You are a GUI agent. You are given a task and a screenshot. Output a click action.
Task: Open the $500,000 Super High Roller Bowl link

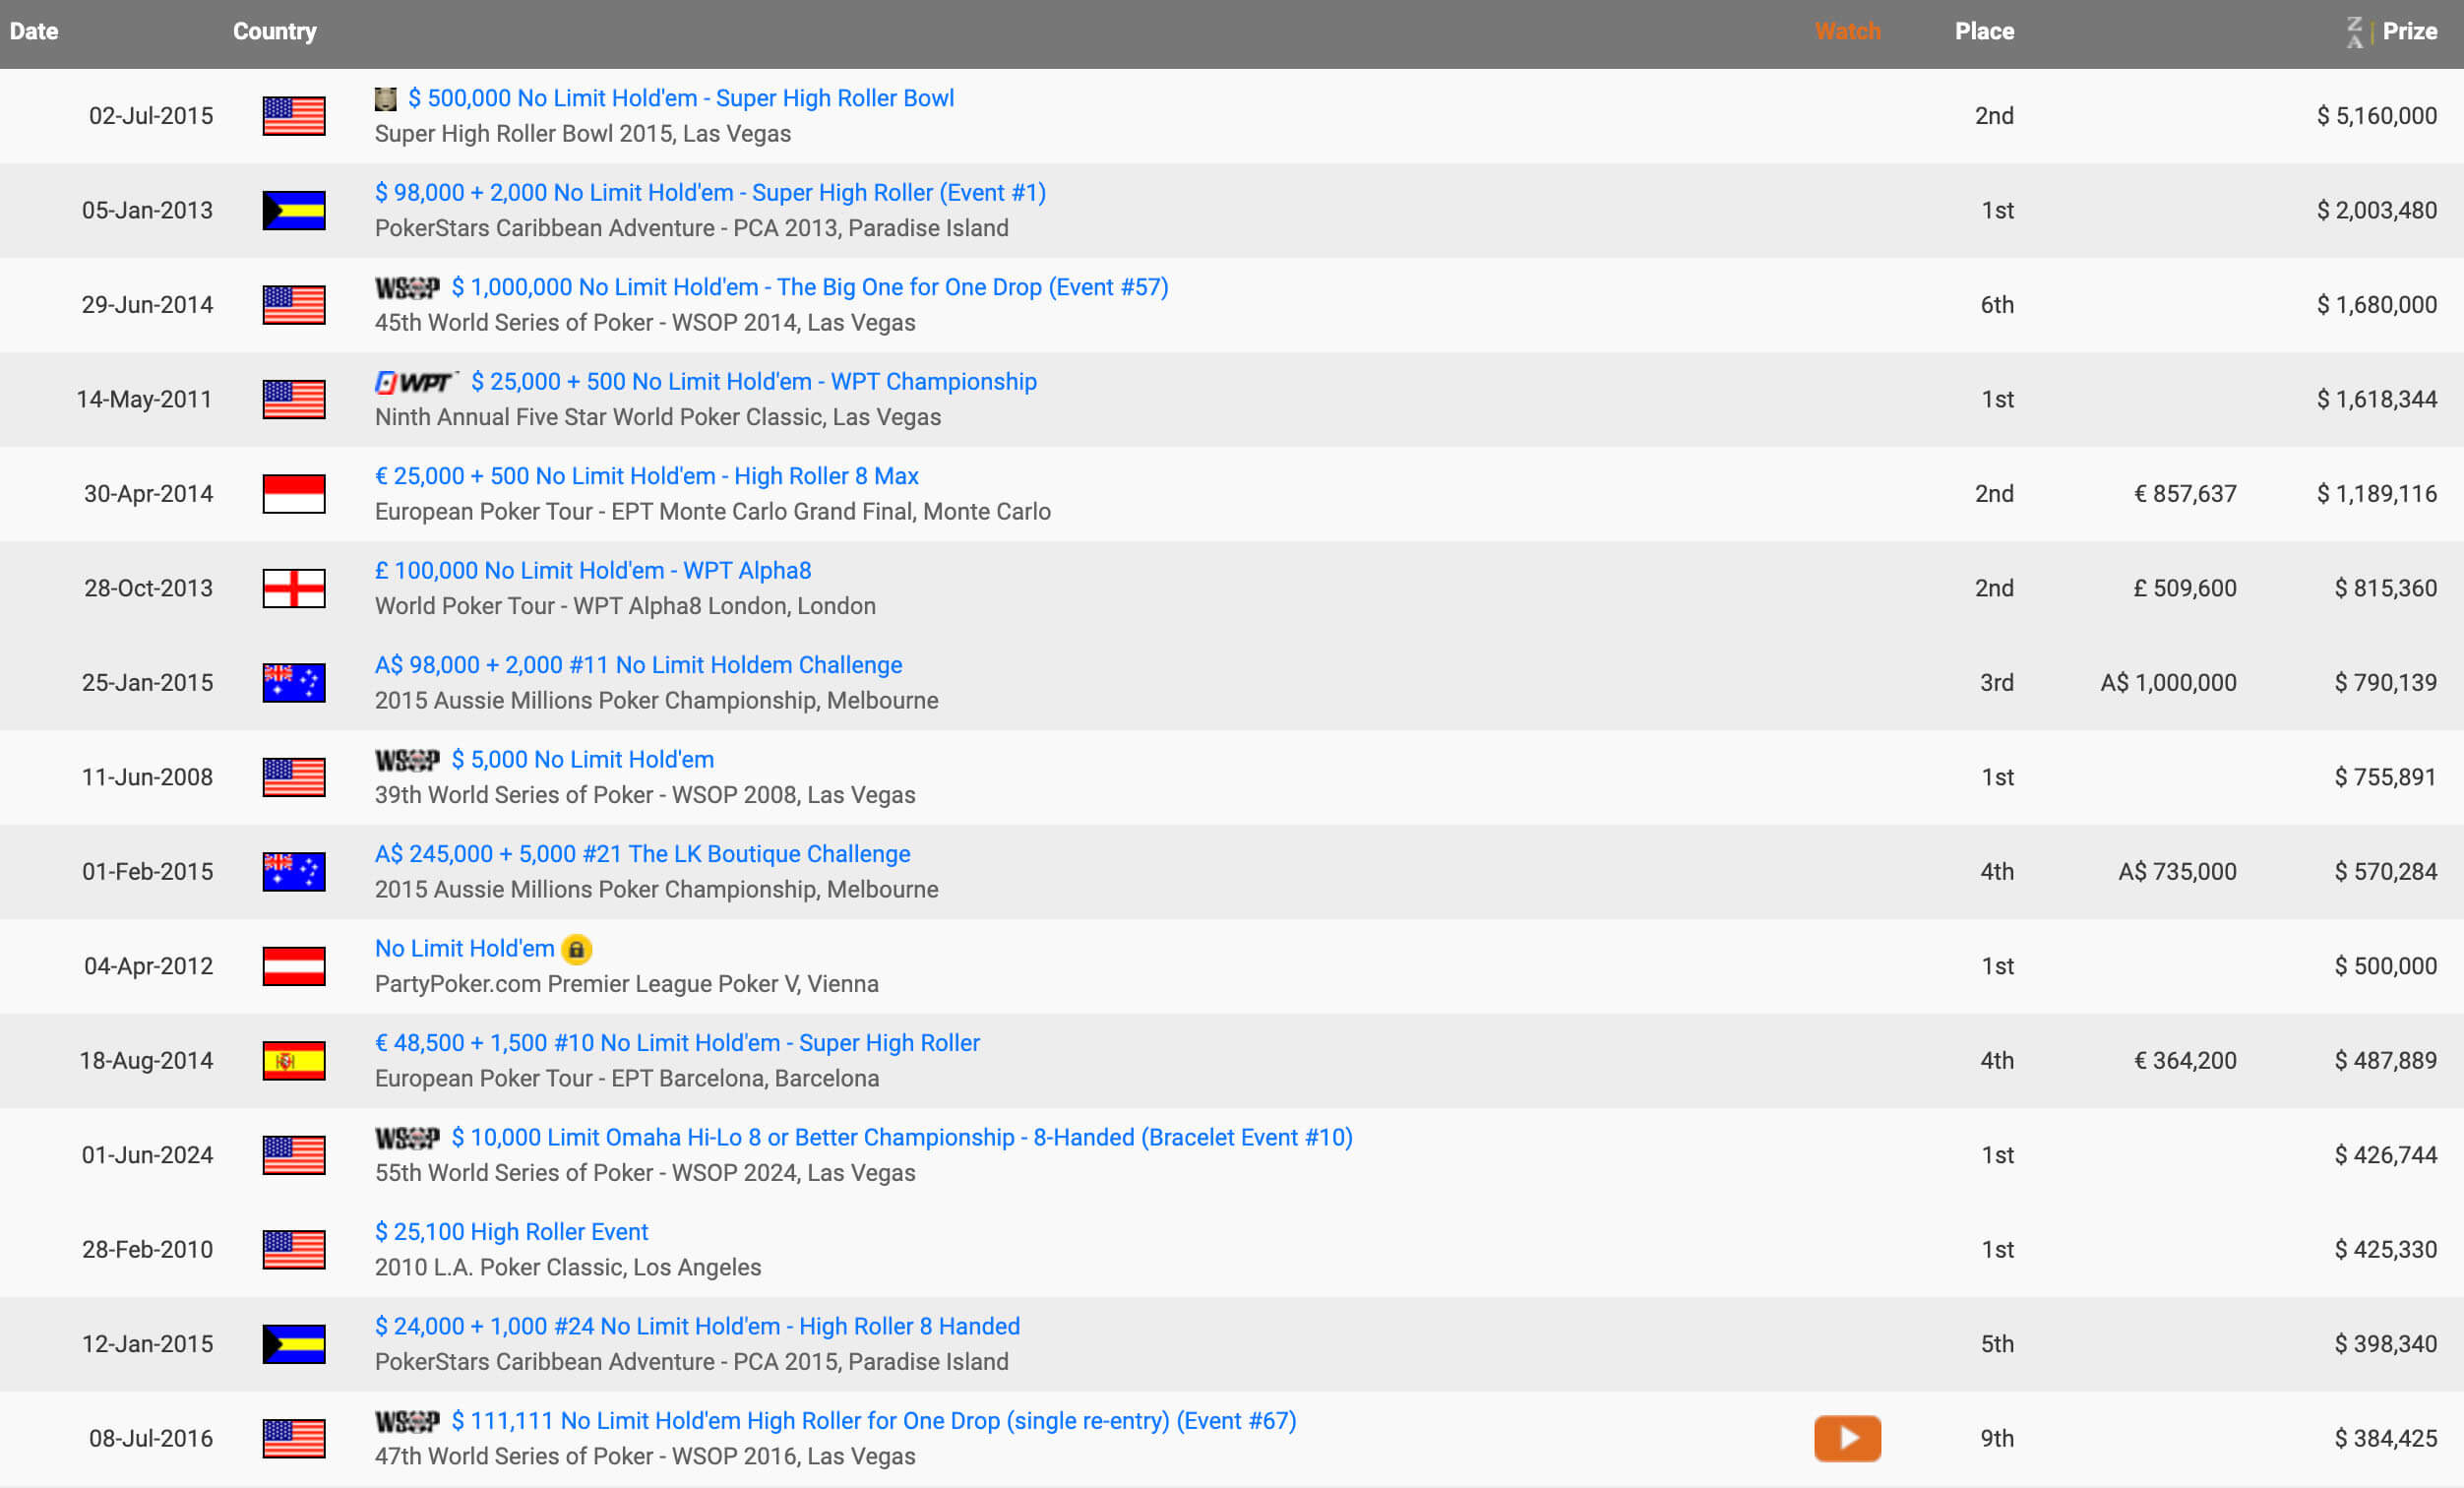680,99
